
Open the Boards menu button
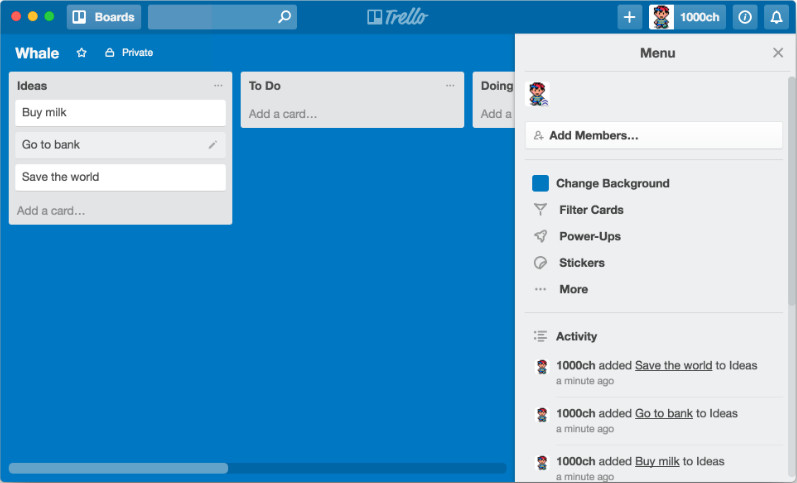104,17
